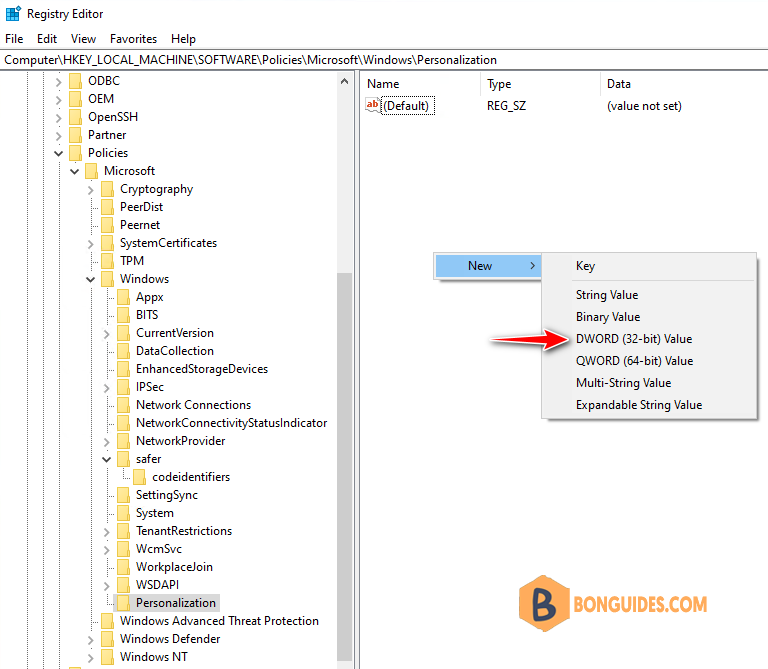The height and width of the screenshot is (669, 768).
Task: Expand the TenantRestrictions key
Action: (x=107, y=532)
